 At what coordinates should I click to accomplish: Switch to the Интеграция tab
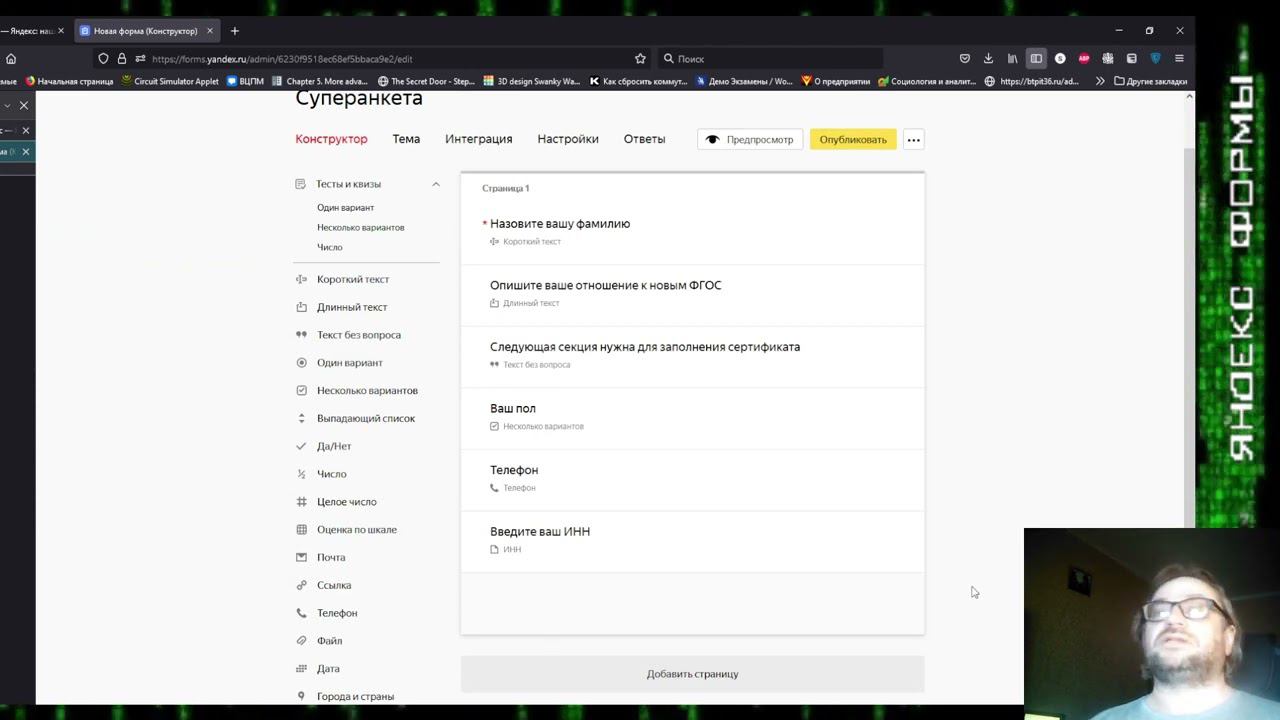pos(478,139)
